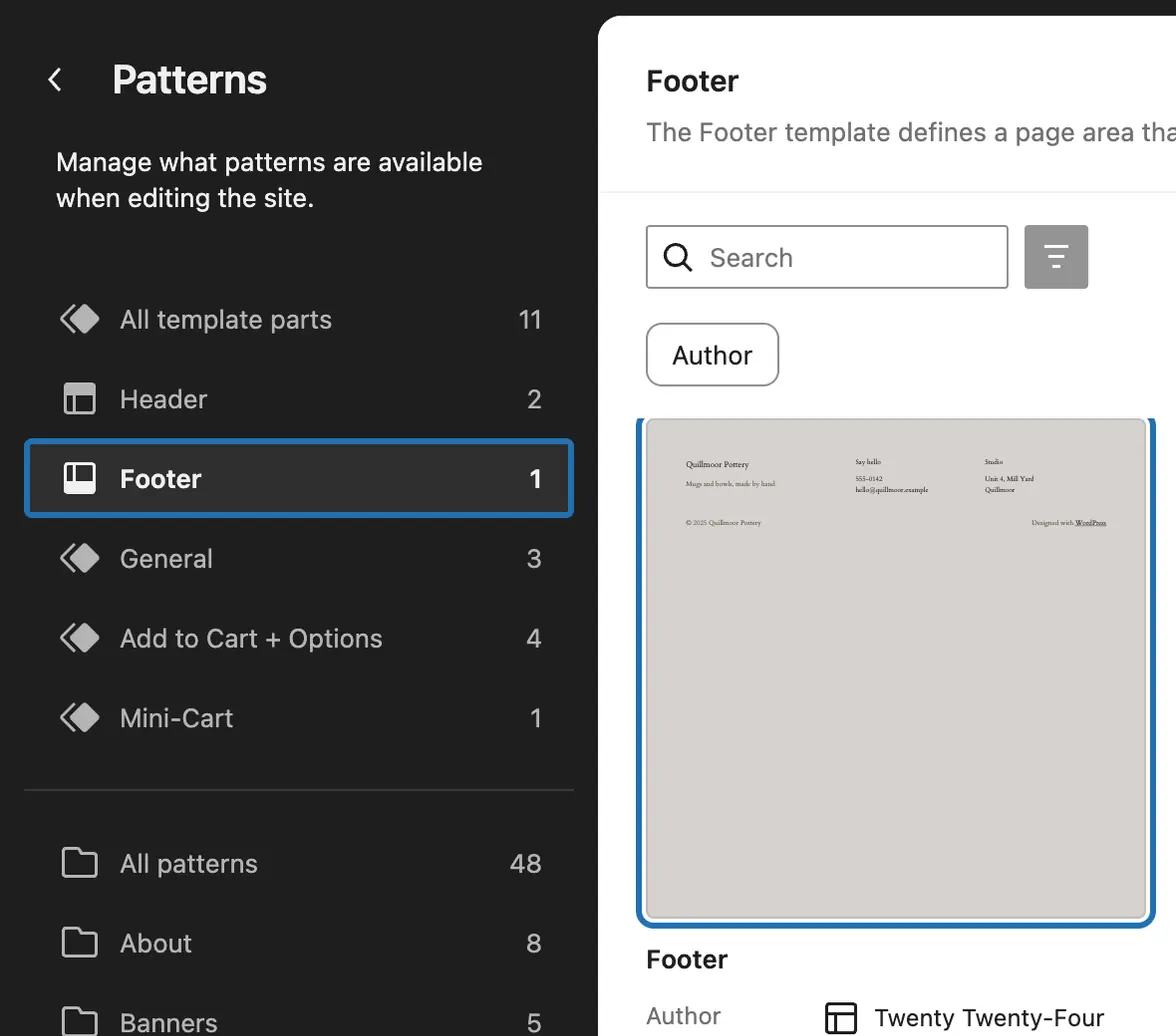Click the Footer layout icon in sidebar
Viewport: 1176px width, 1036px height.
(x=80, y=478)
